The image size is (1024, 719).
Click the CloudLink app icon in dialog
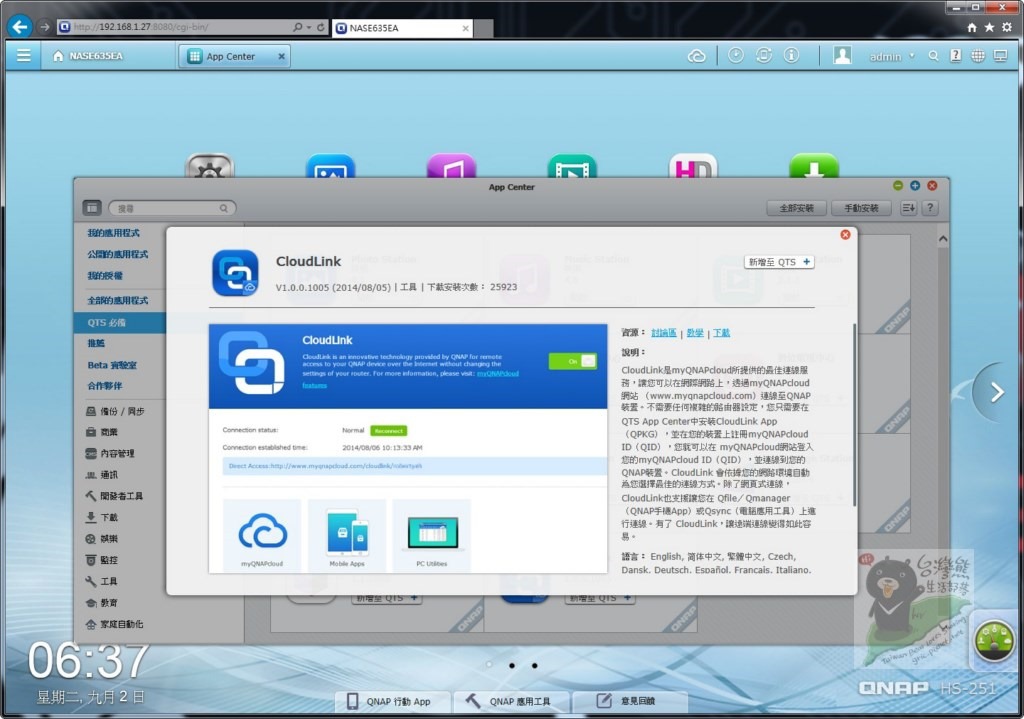235,273
